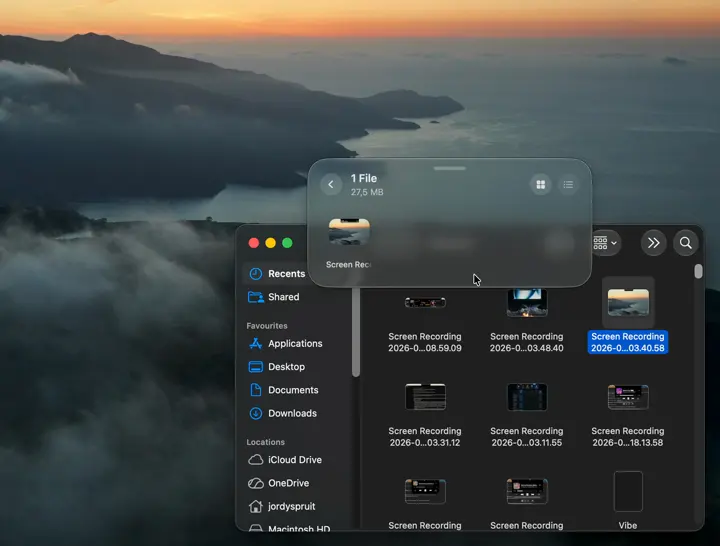This screenshot has height=546, width=720.
Task: Zoom the Finder window with green button
Action: 287,243
